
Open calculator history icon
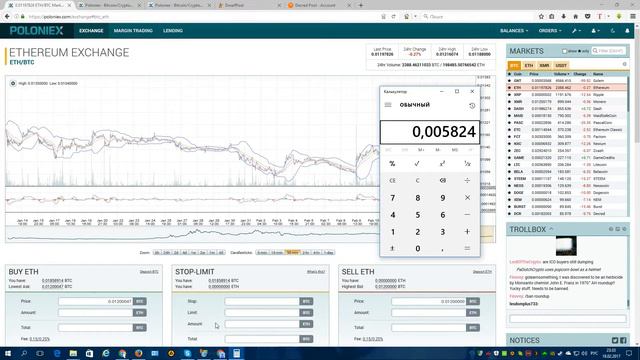pos(472,105)
